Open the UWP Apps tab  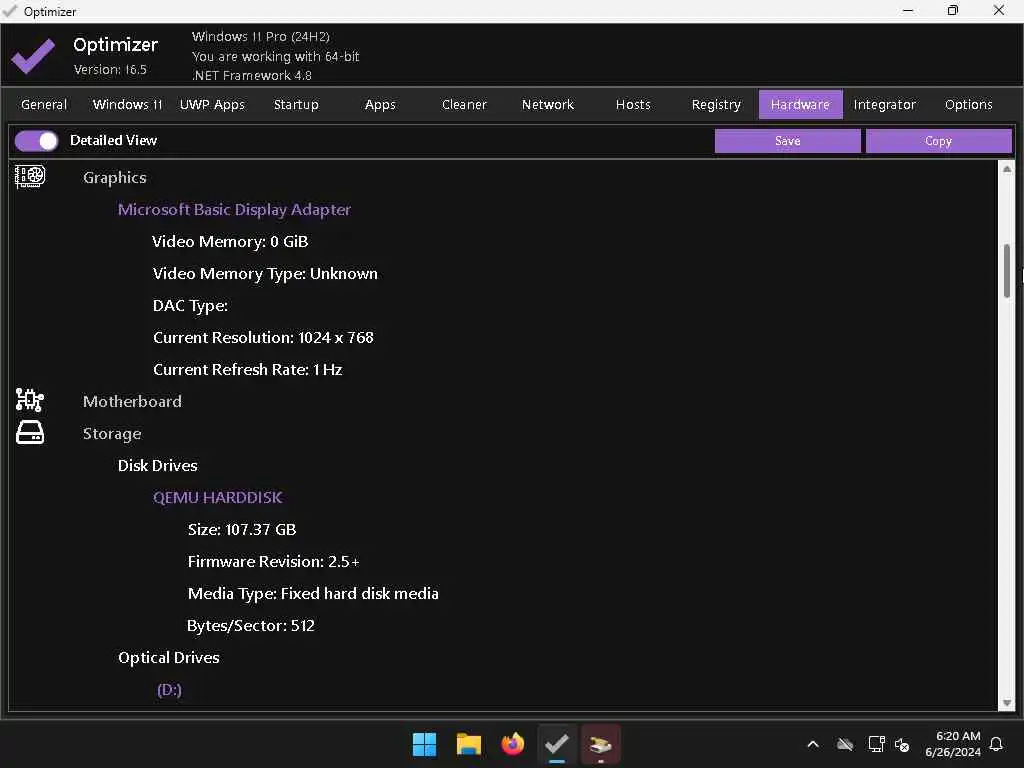click(212, 104)
